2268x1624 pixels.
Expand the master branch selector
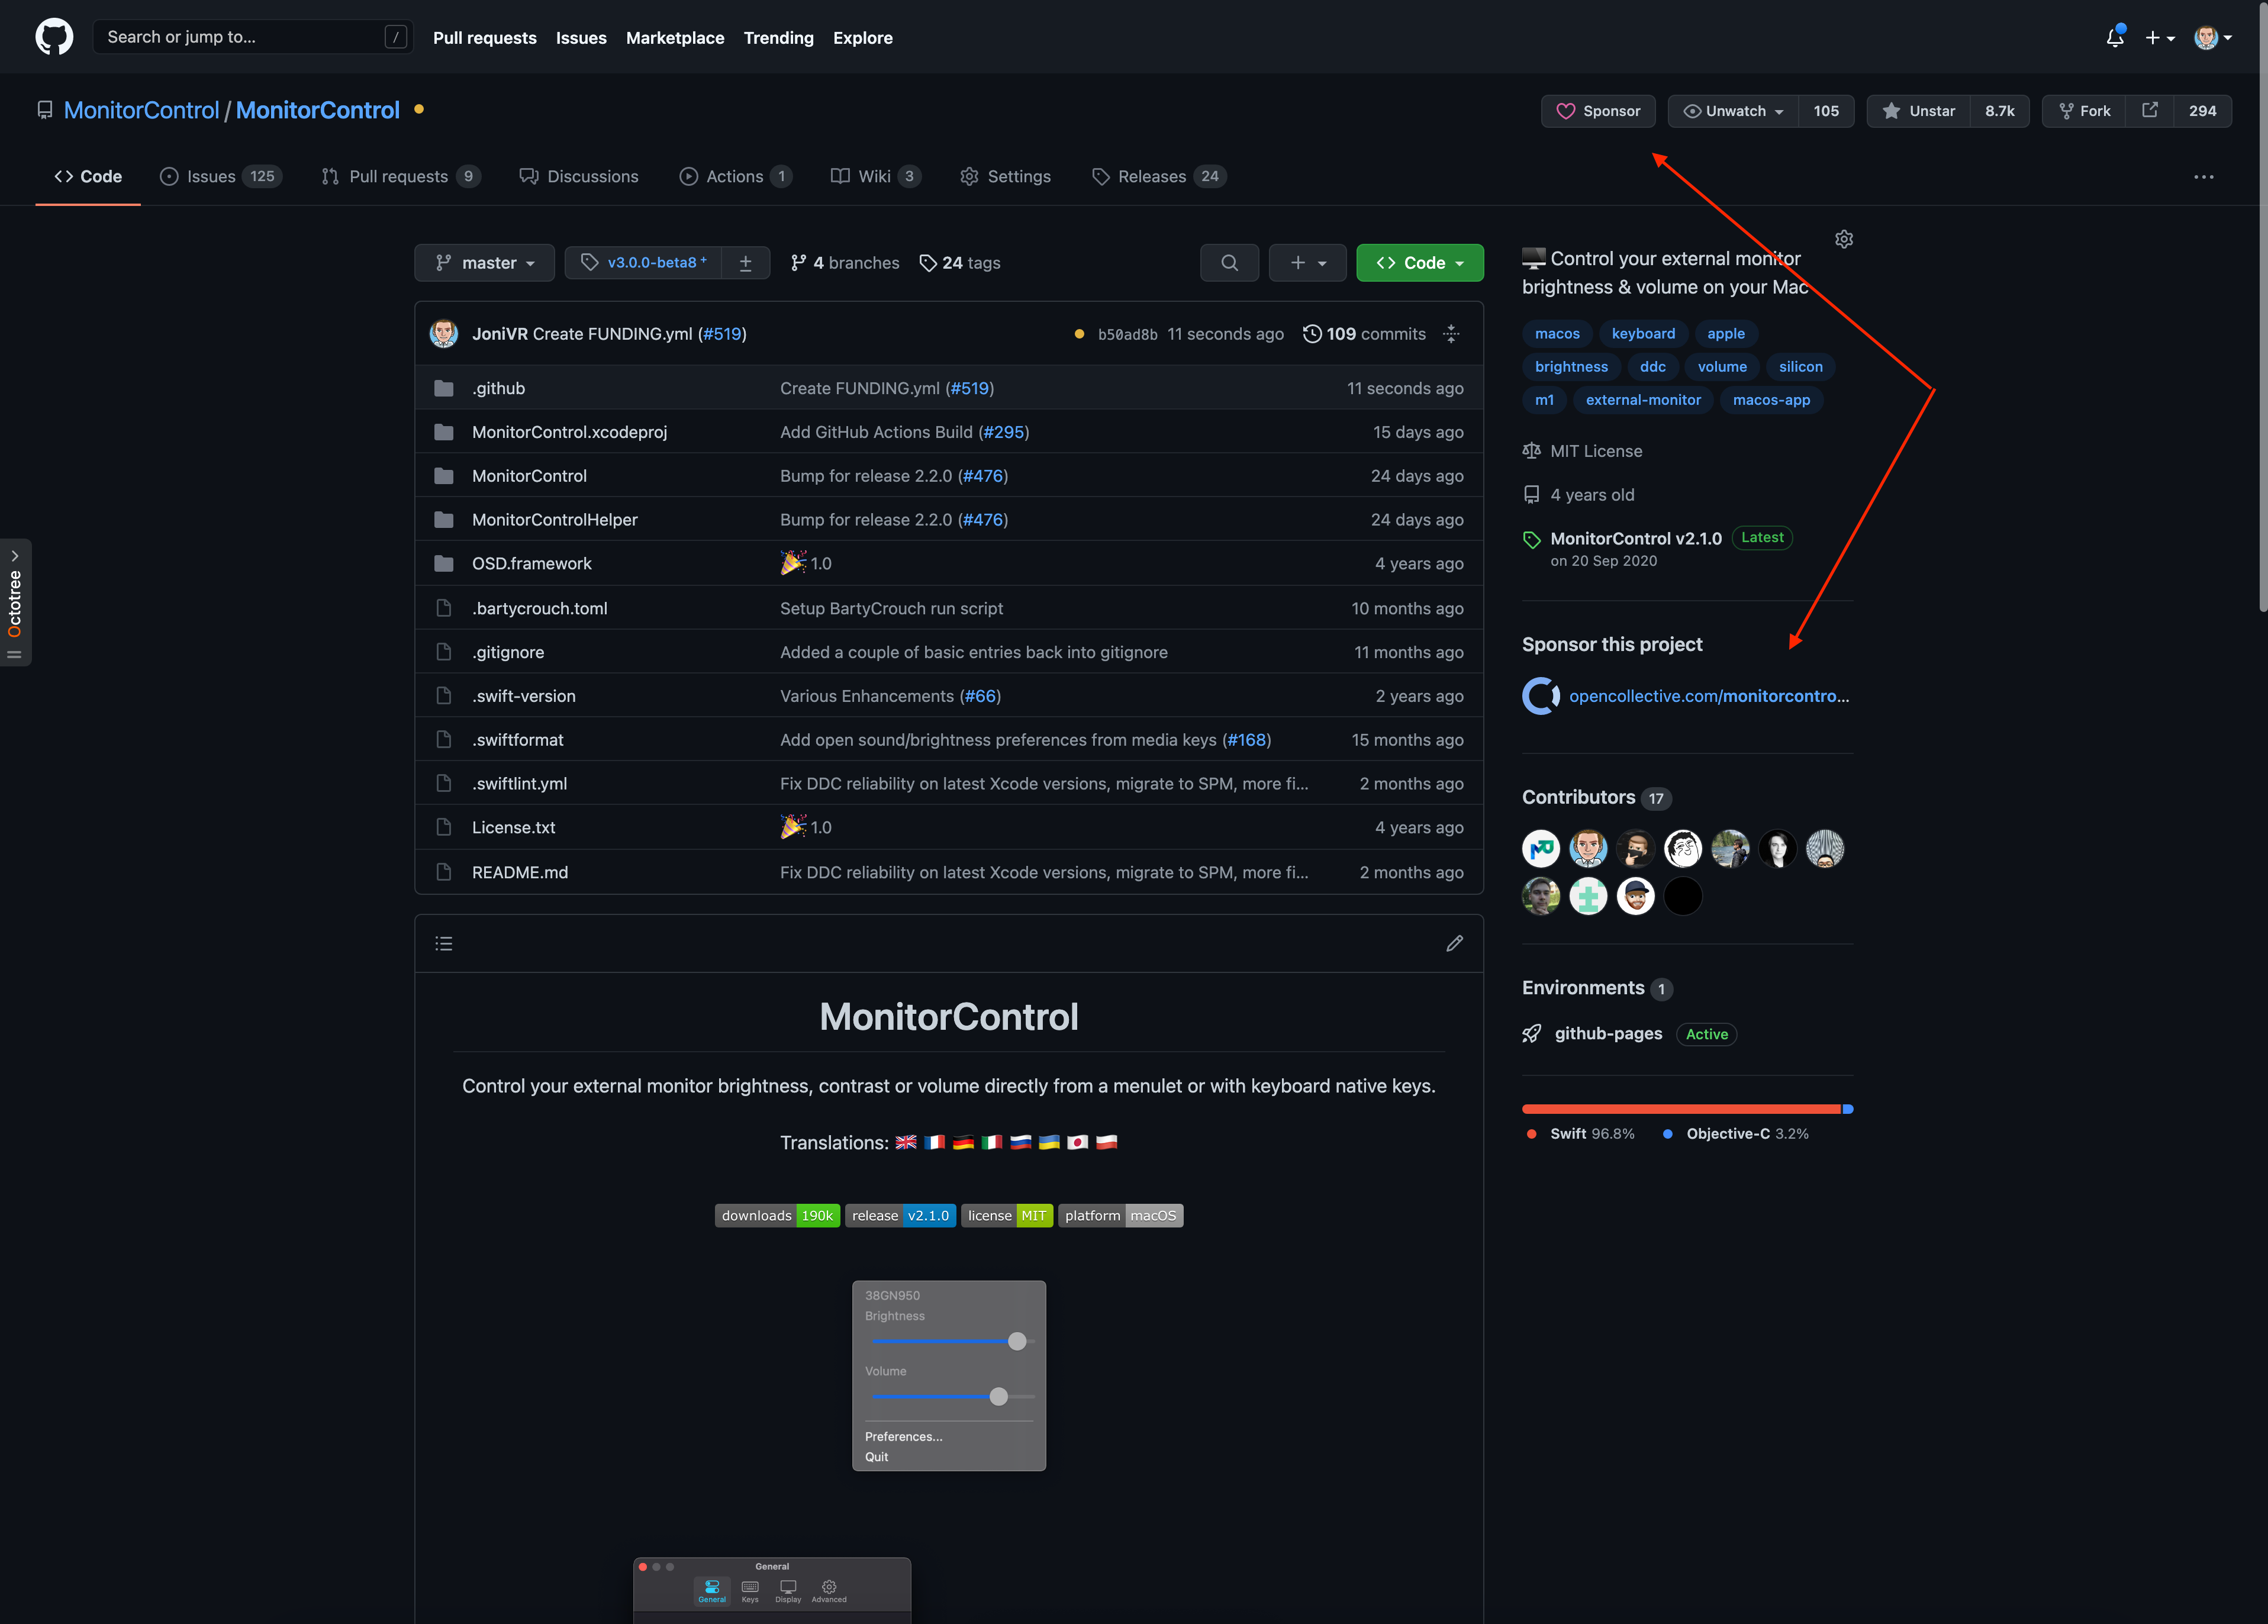(484, 262)
